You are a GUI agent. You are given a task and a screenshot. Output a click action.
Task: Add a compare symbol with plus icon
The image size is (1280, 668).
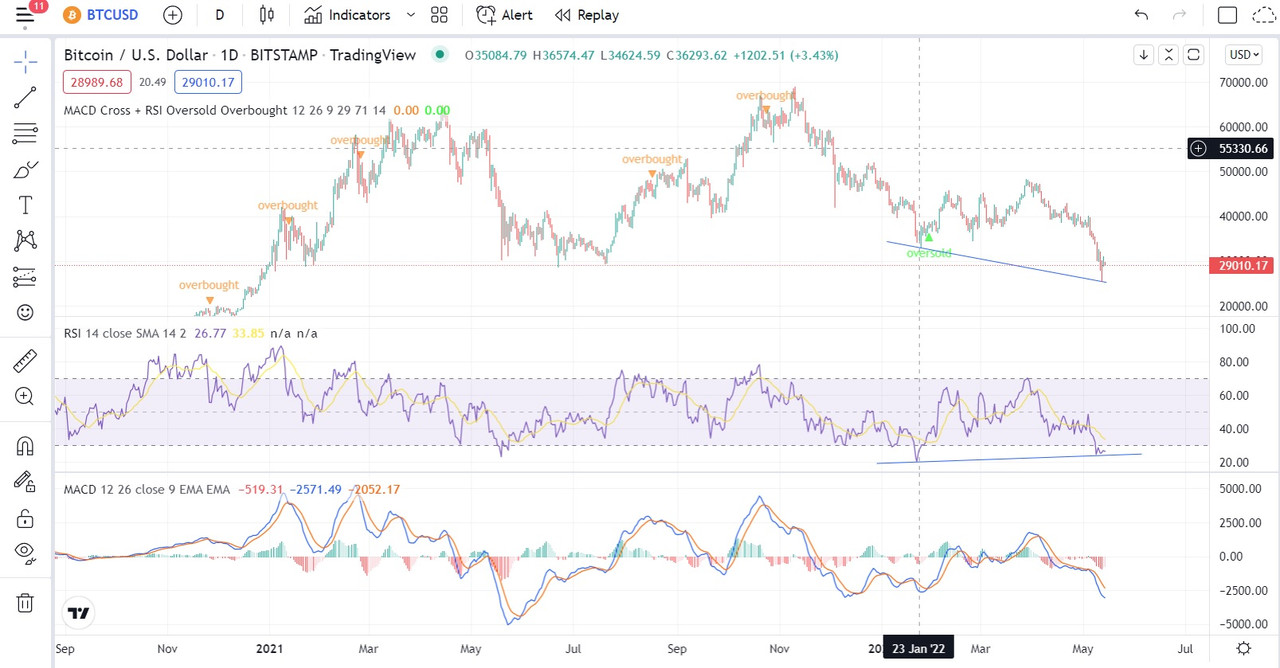point(172,15)
